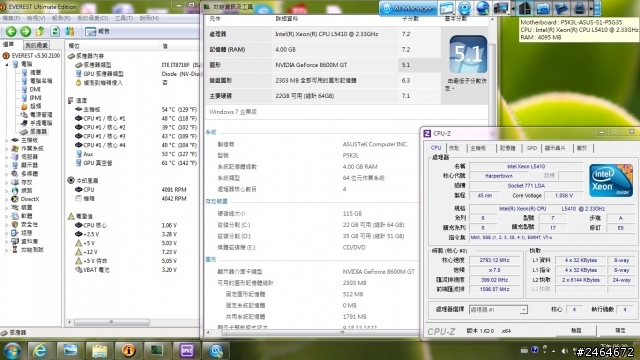This screenshot has width=640, height=360.
Task: Click the two-people users icon in EVEREST toolbar
Action: 70,31
